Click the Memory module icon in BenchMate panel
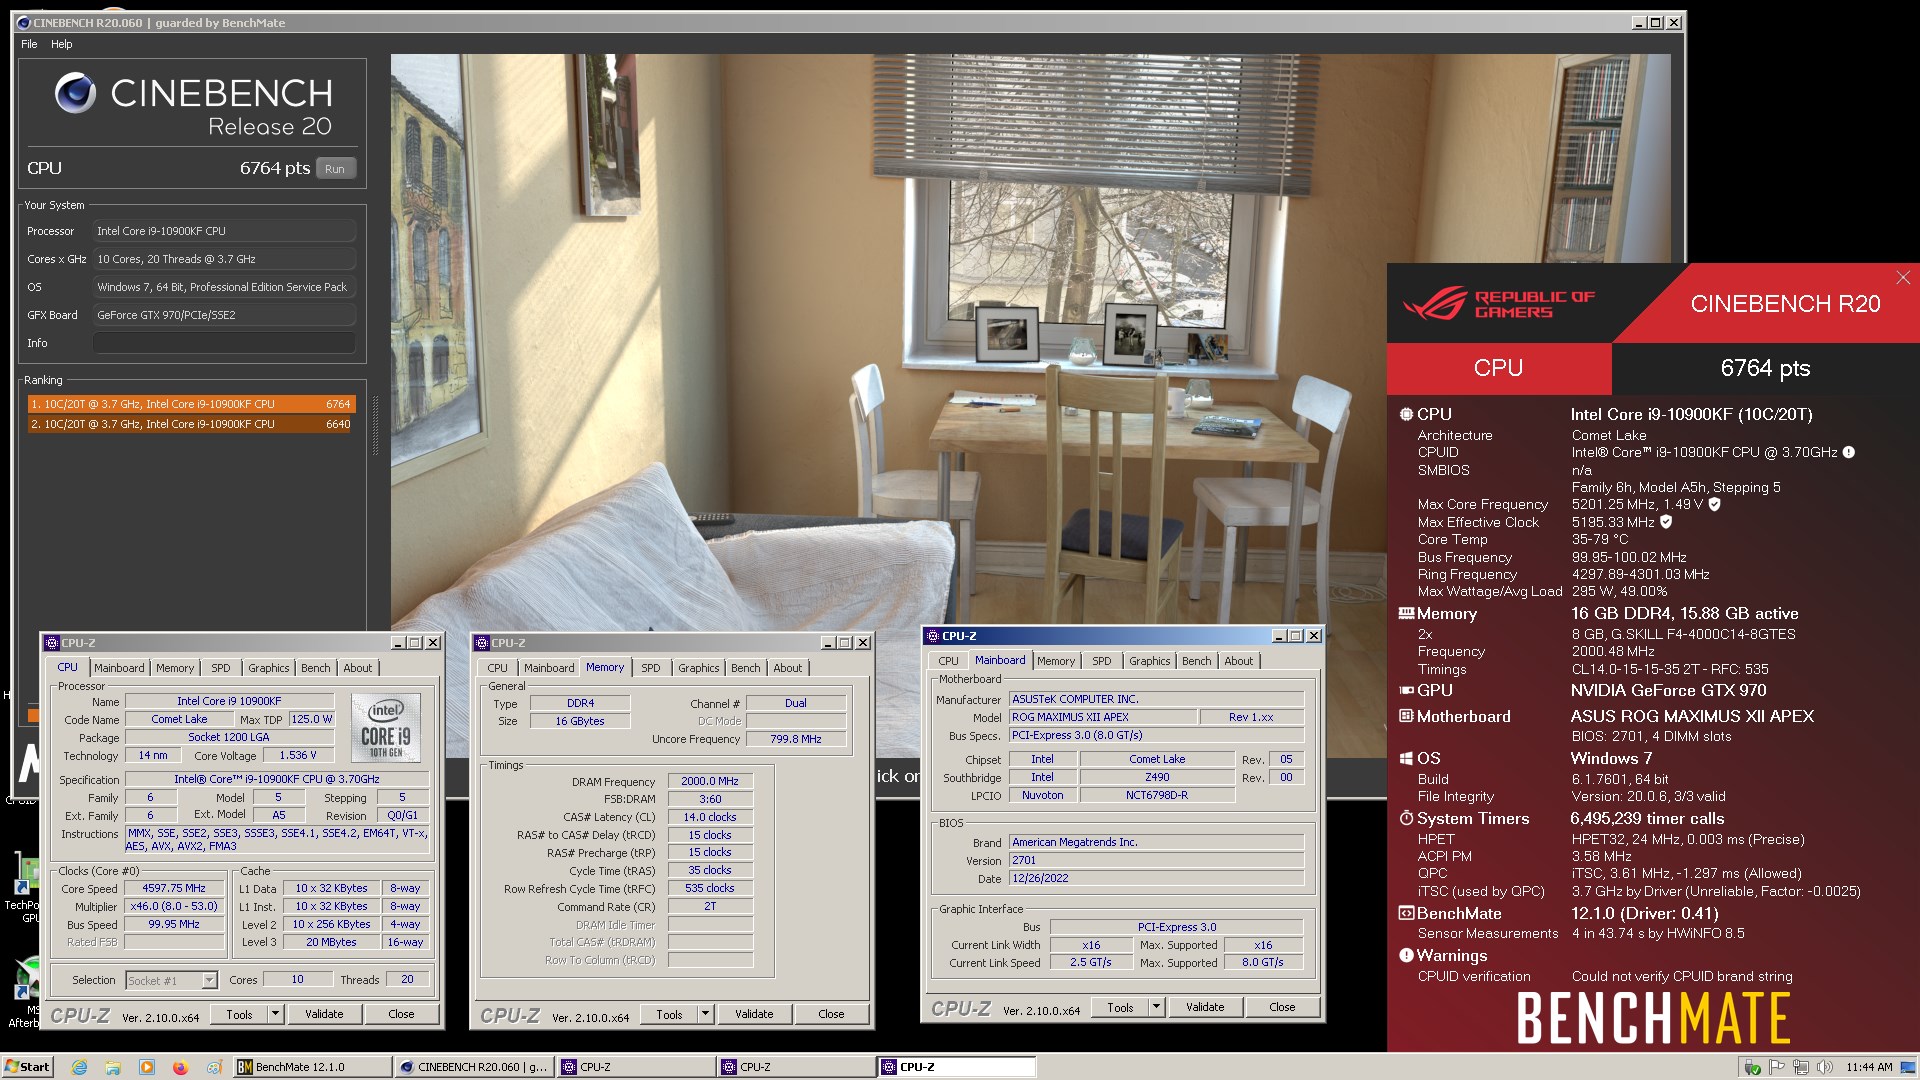Screen dimensions: 1920x1080 (1406, 613)
